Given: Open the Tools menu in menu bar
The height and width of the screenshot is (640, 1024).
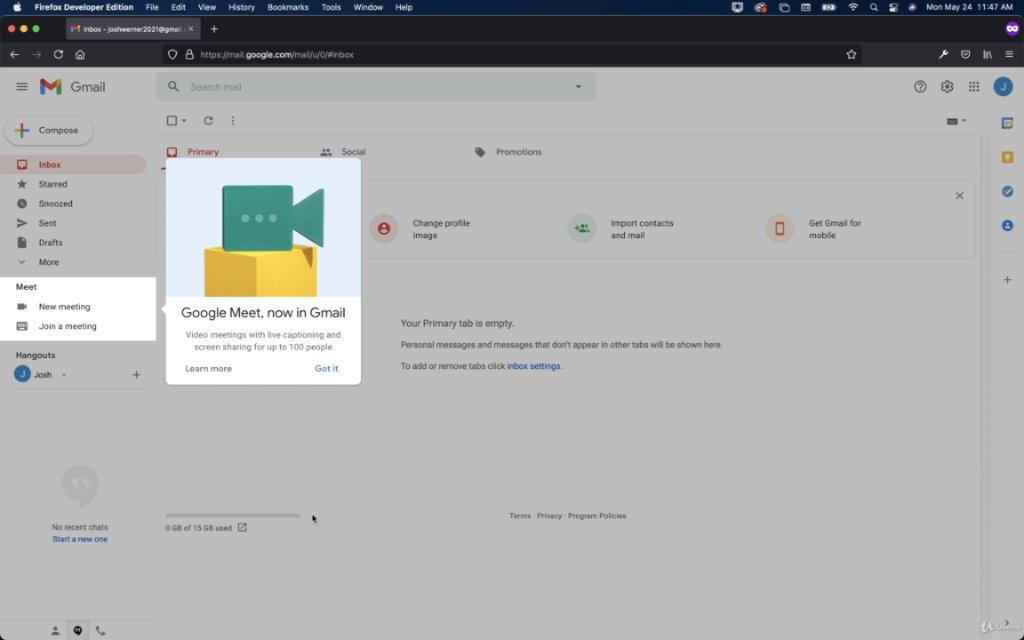Looking at the screenshot, I should coord(331,7).
